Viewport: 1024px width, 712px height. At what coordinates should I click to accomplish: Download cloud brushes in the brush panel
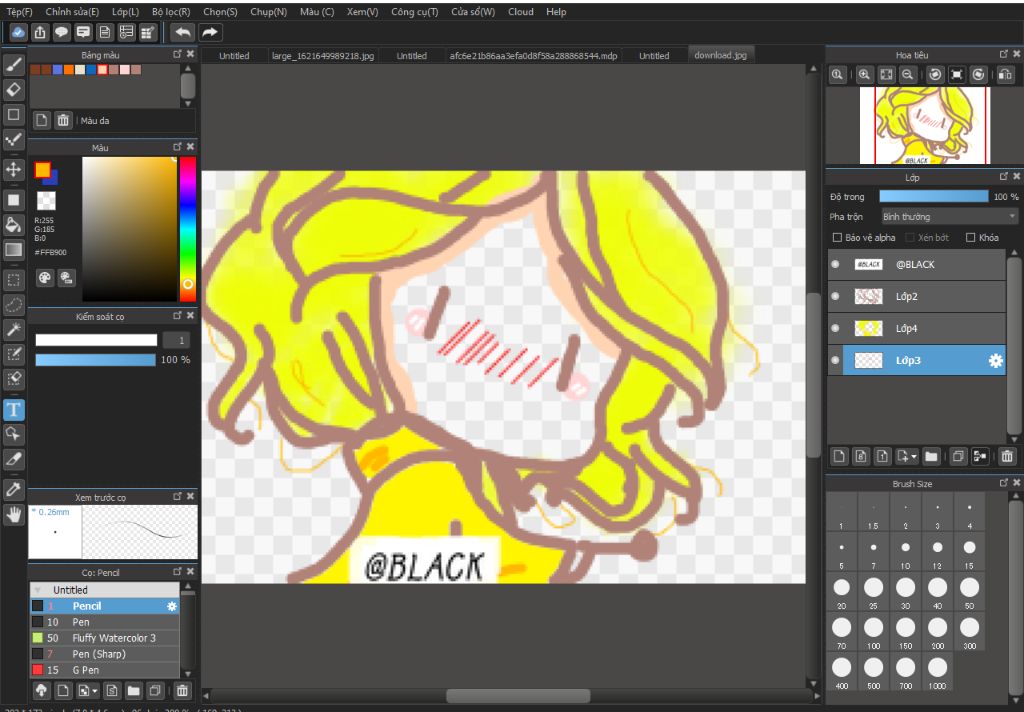click(41, 690)
